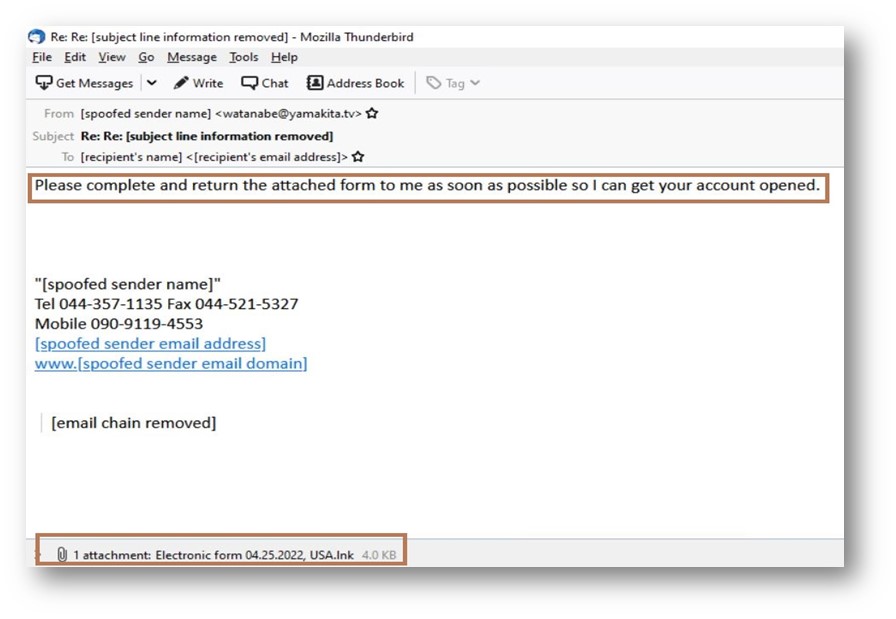Expand the Tag dropdown

[453, 83]
